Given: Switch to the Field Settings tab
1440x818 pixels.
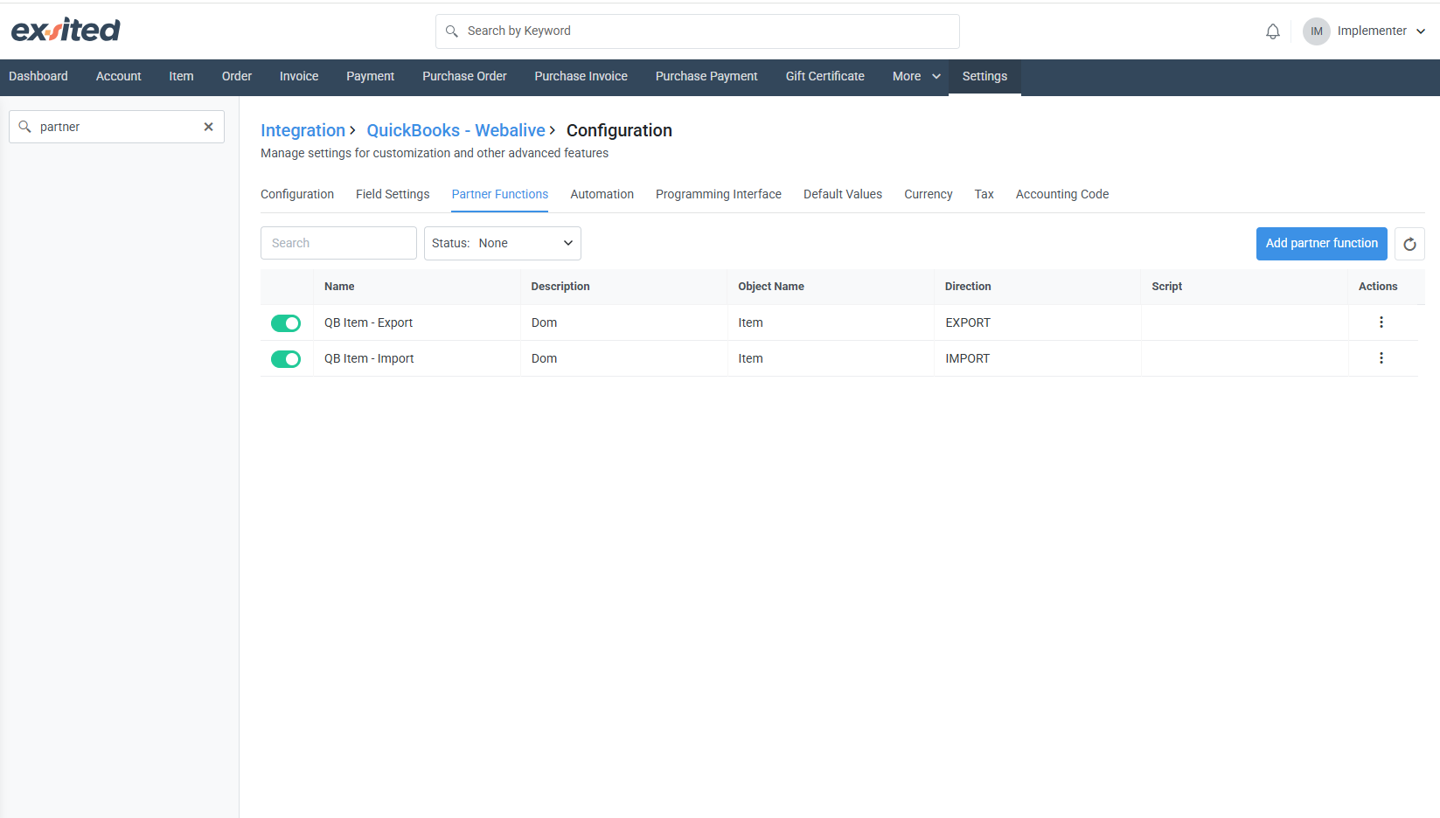Looking at the screenshot, I should coord(392,194).
